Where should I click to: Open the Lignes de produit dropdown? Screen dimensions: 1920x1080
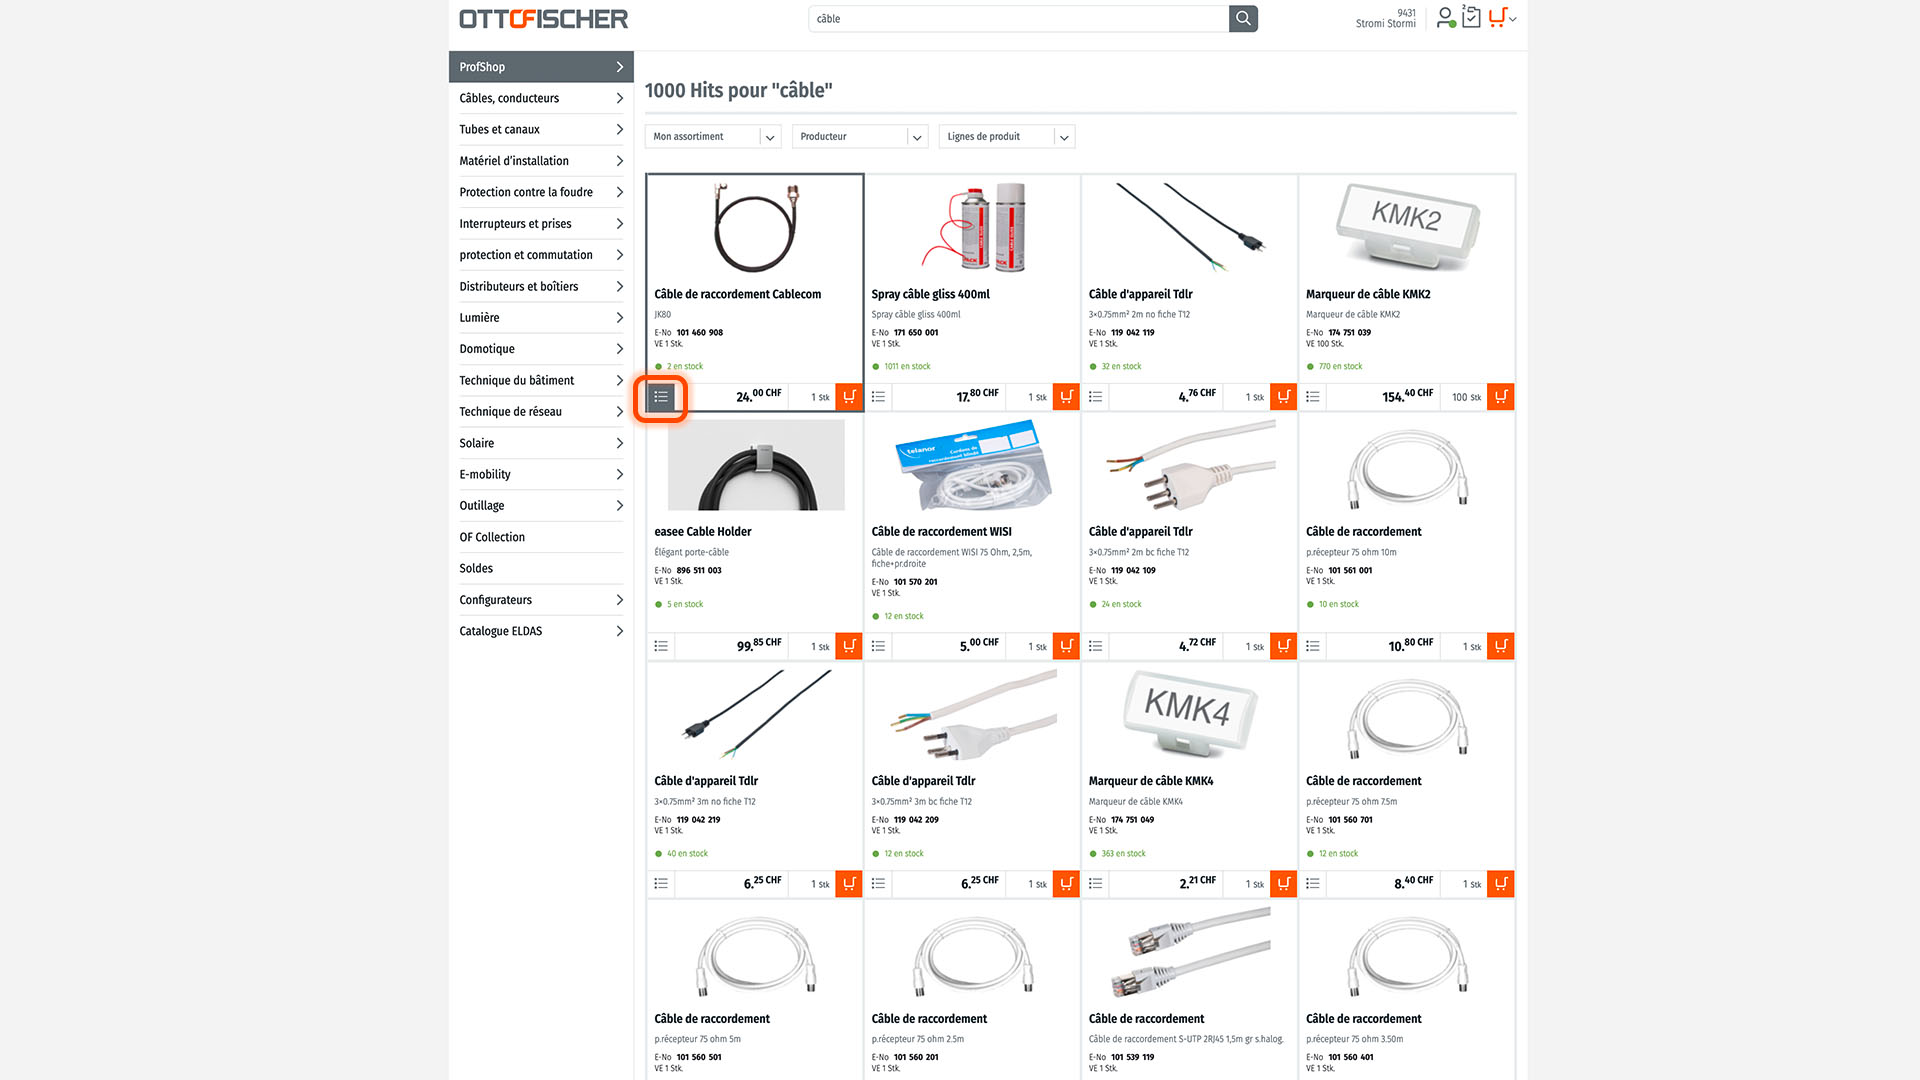point(1007,137)
